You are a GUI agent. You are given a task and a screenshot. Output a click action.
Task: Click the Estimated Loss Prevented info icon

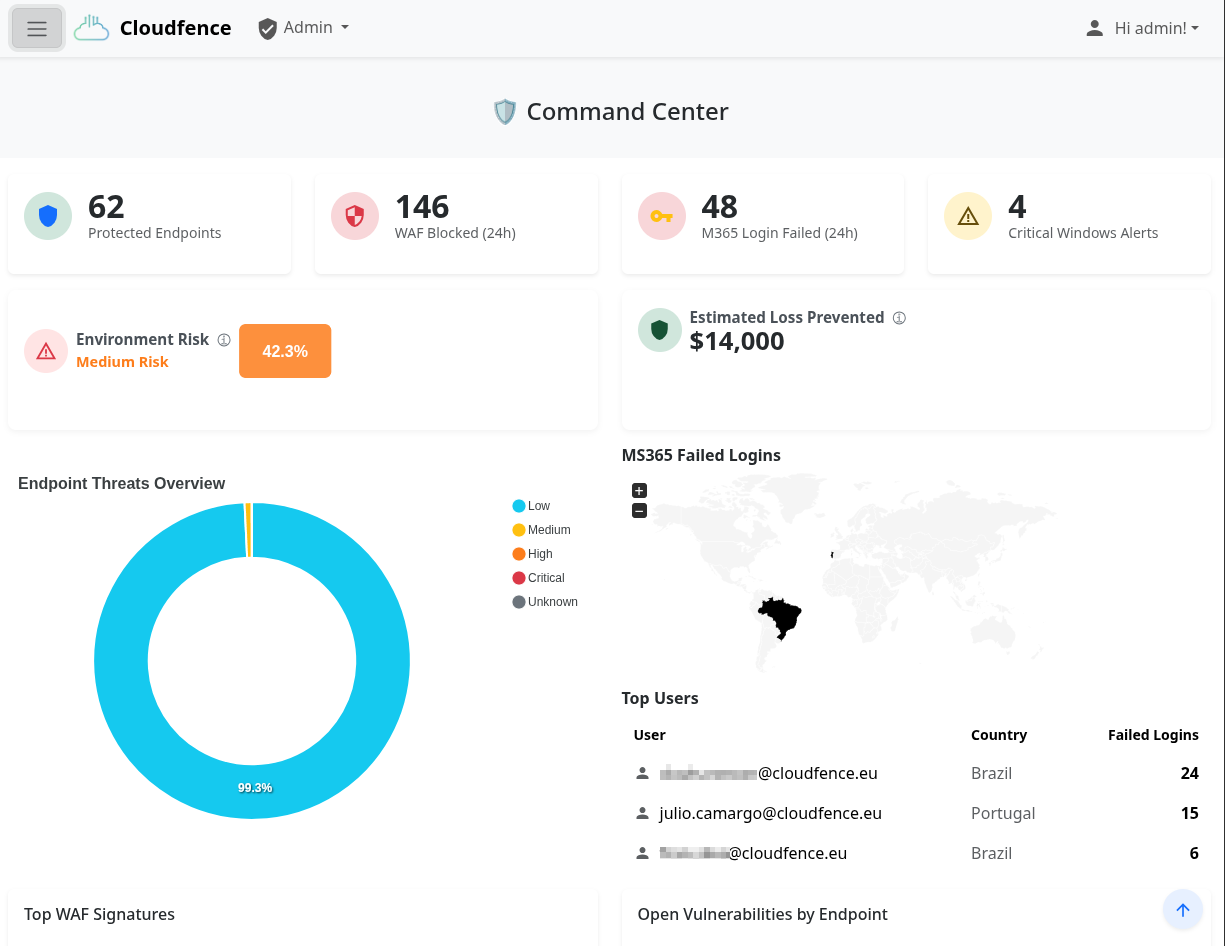[899, 318]
